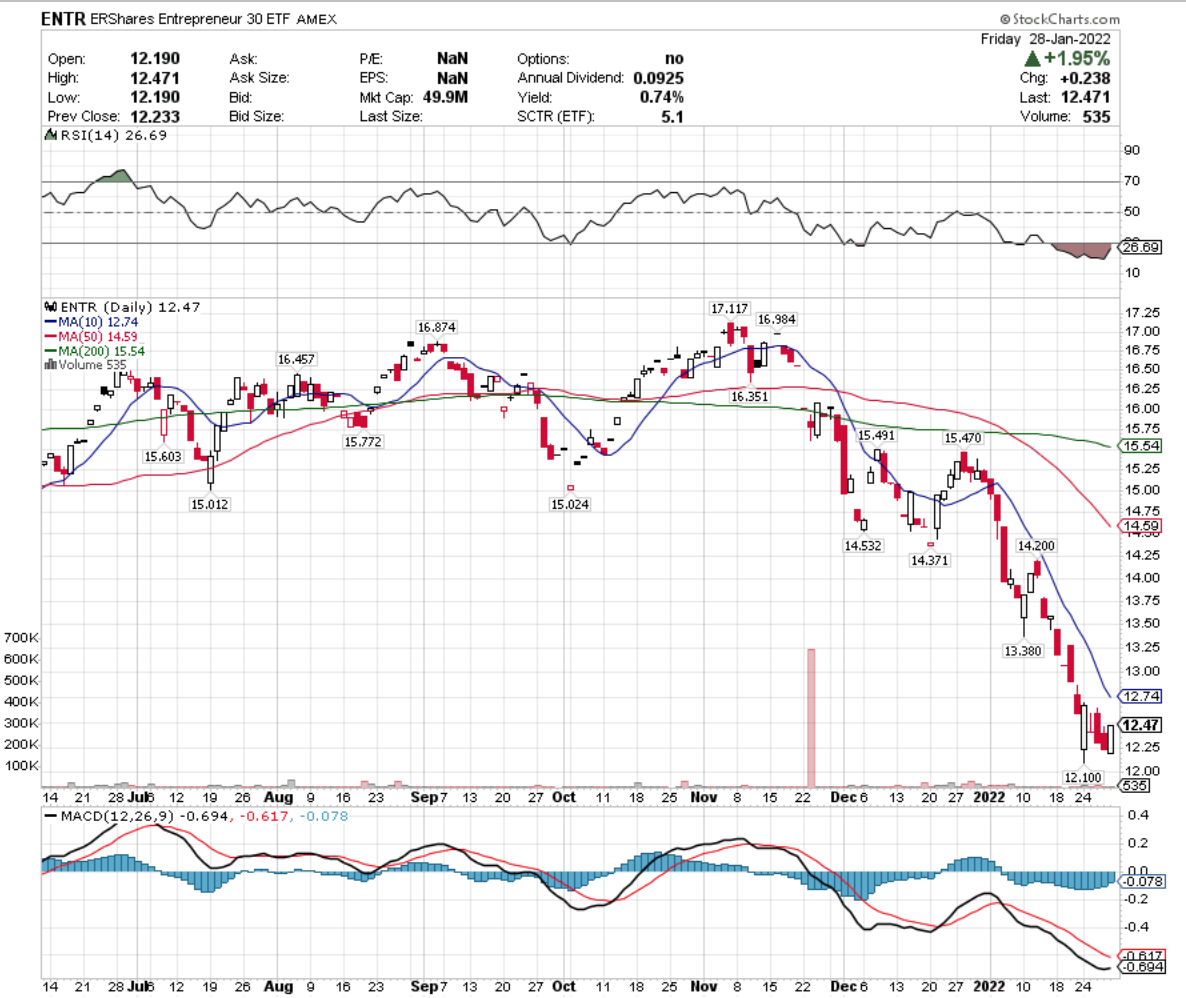
Task: Click the green up-arrow beside +1.95%
Action: (1032, 58)
